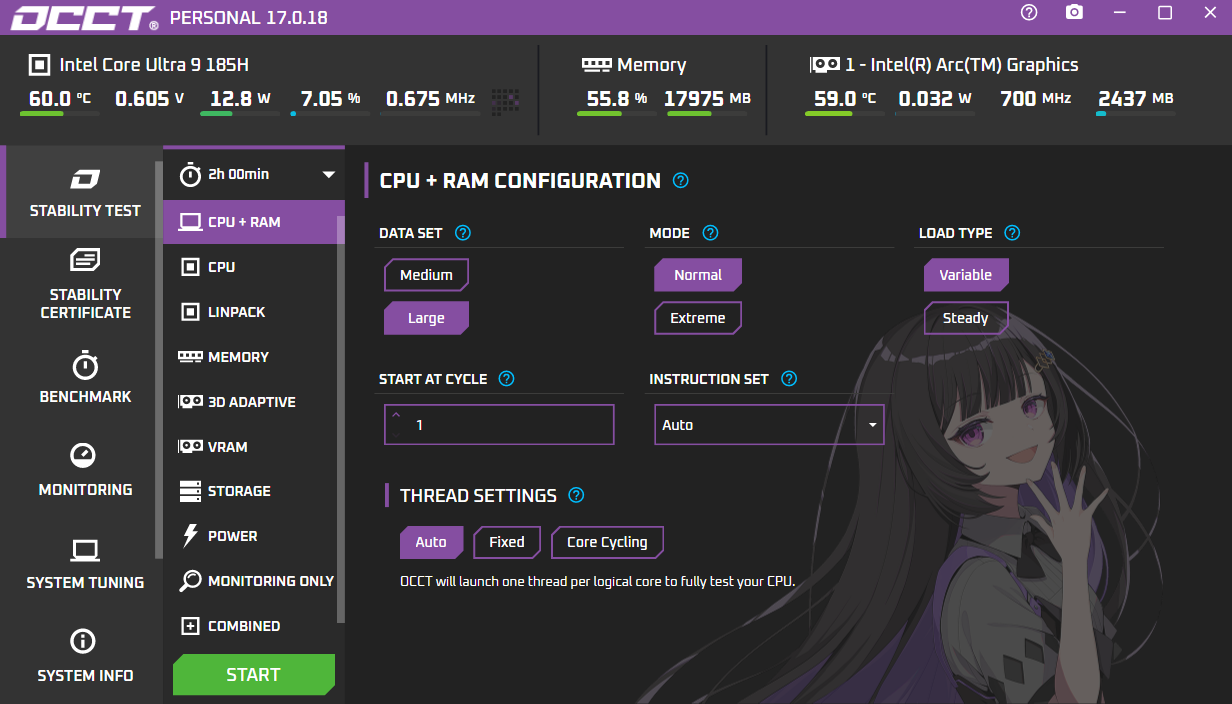Select Auto thread settings
This screenshot has width=1232, height=704.
[431, 542]
